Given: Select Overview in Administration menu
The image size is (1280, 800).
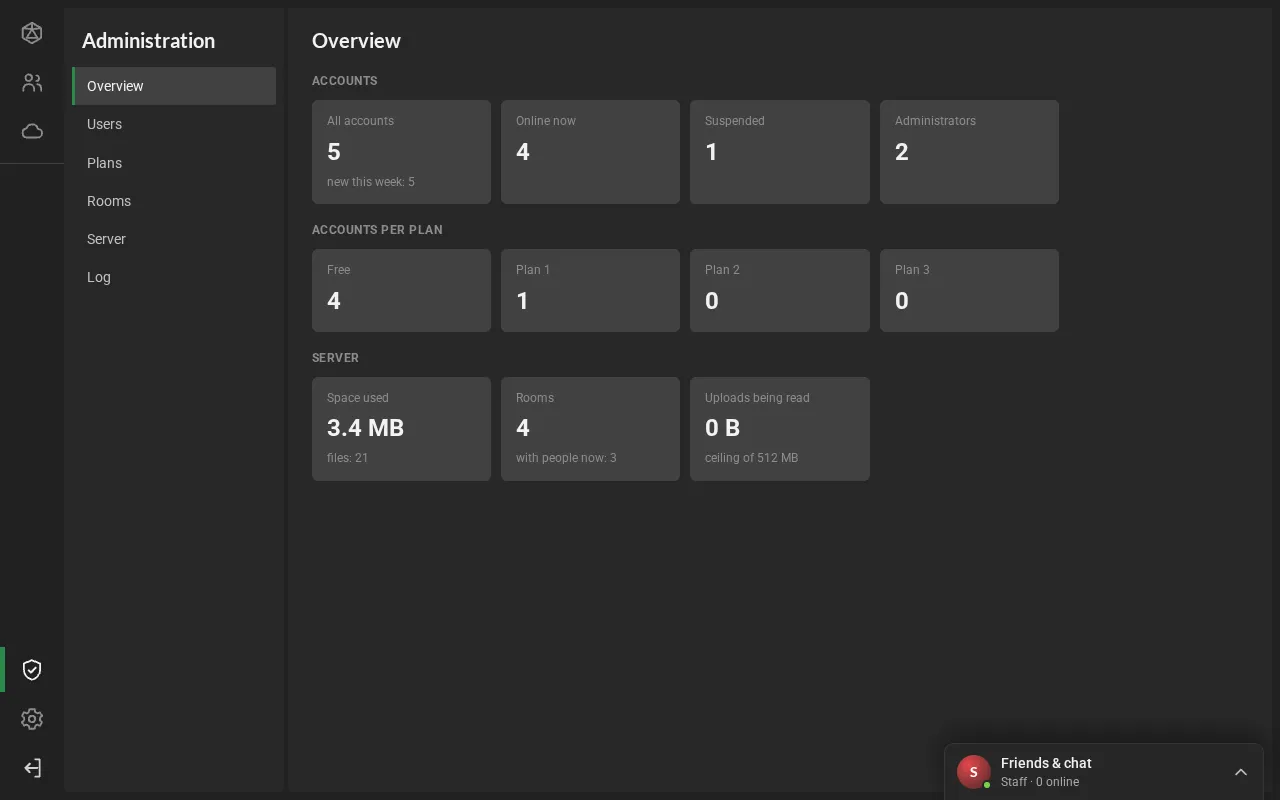Looking at the screenshot, I should tap(174, 86).
